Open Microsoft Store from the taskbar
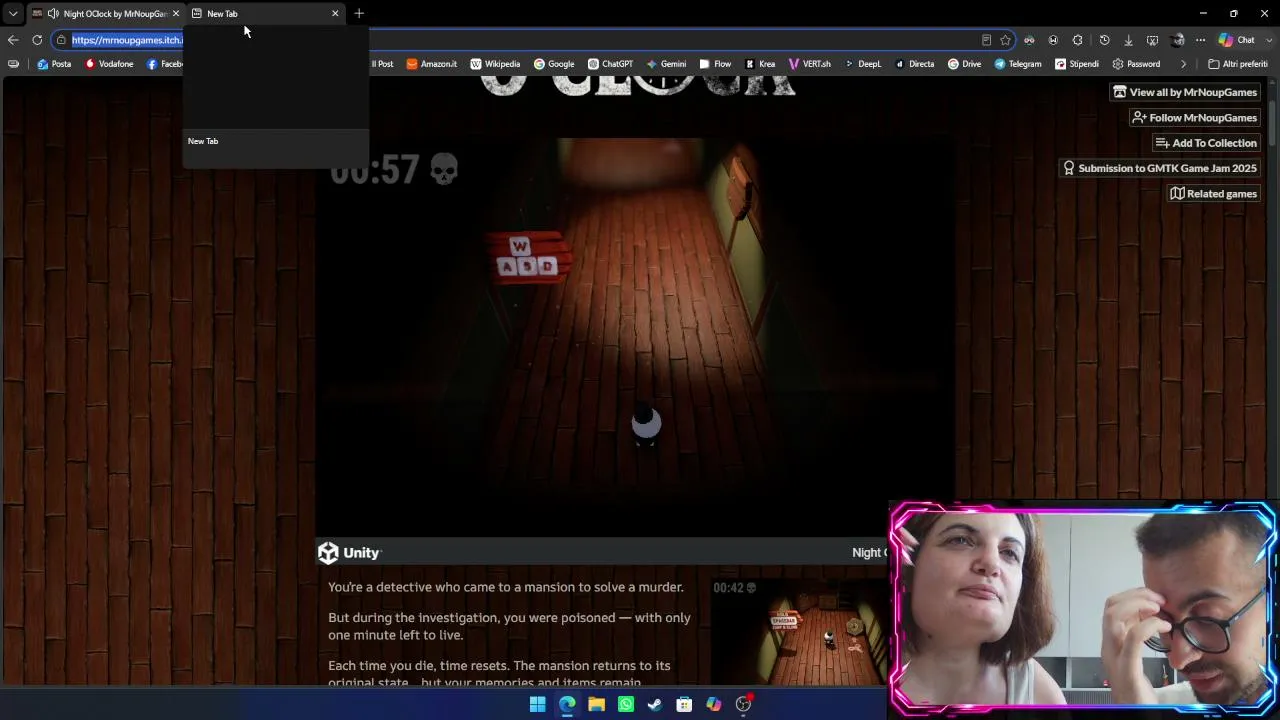This screenshot has height=720, width=1280. coord(684,704)
